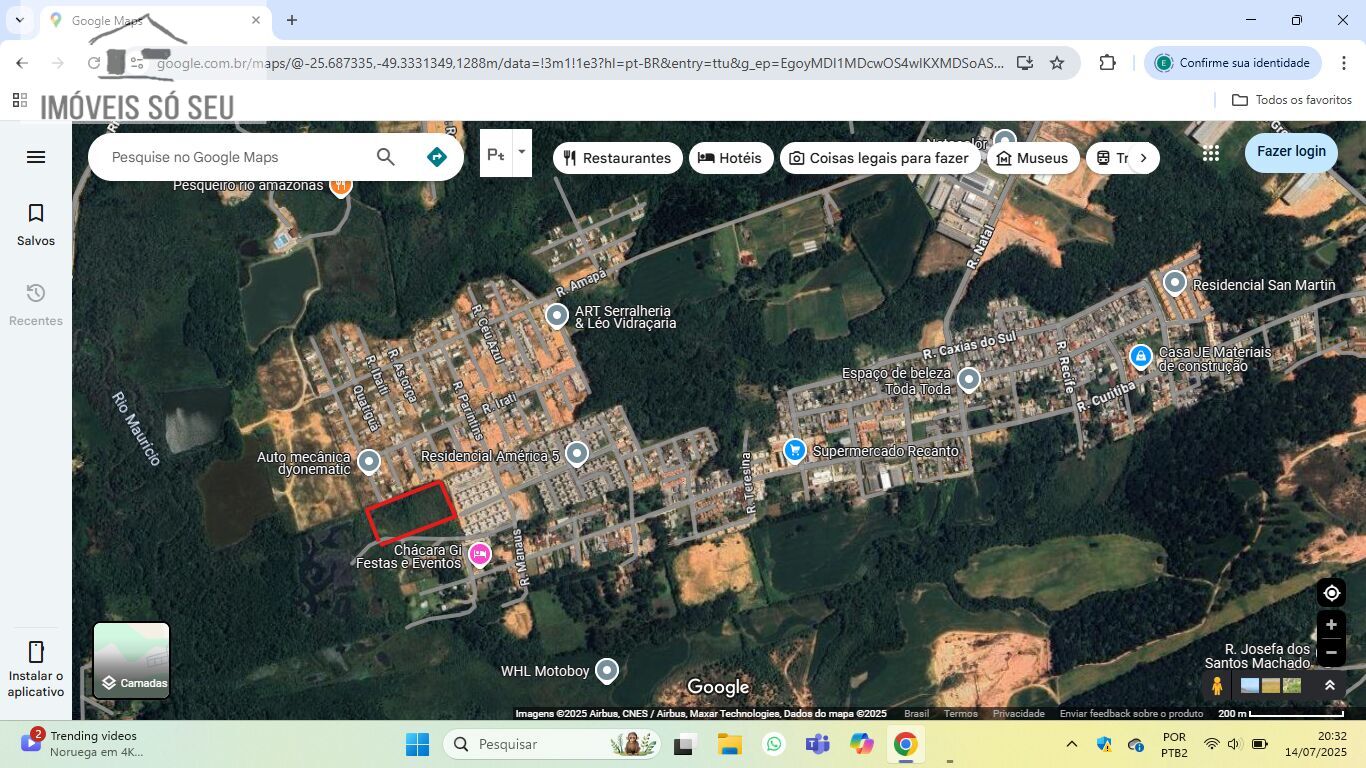Toggle the Camadas layer view thumbnail
Screen dimensions: 1366x768
point(132,660)
